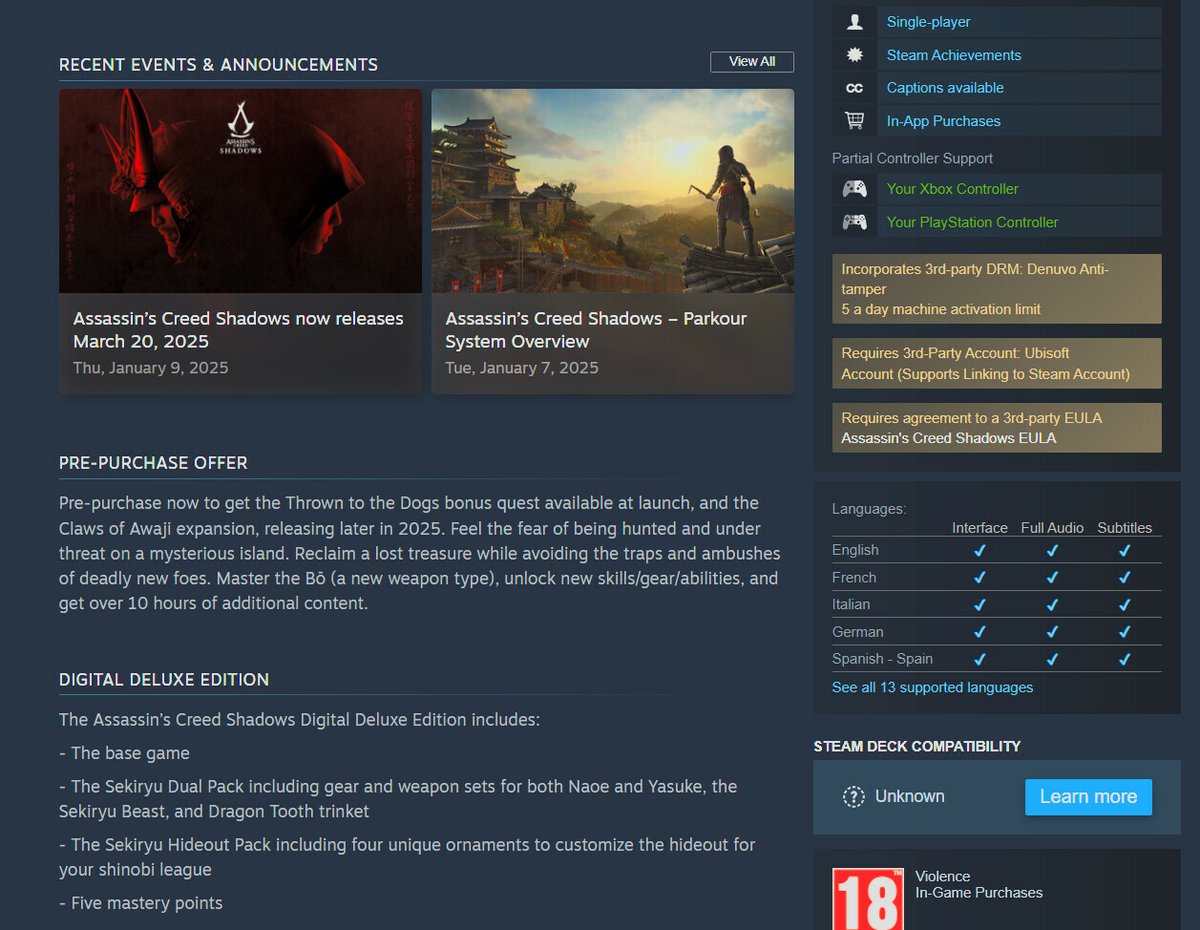1200x930 pixels.
Task: Click the Italian language row label
Action: click(x=851, y=604)
